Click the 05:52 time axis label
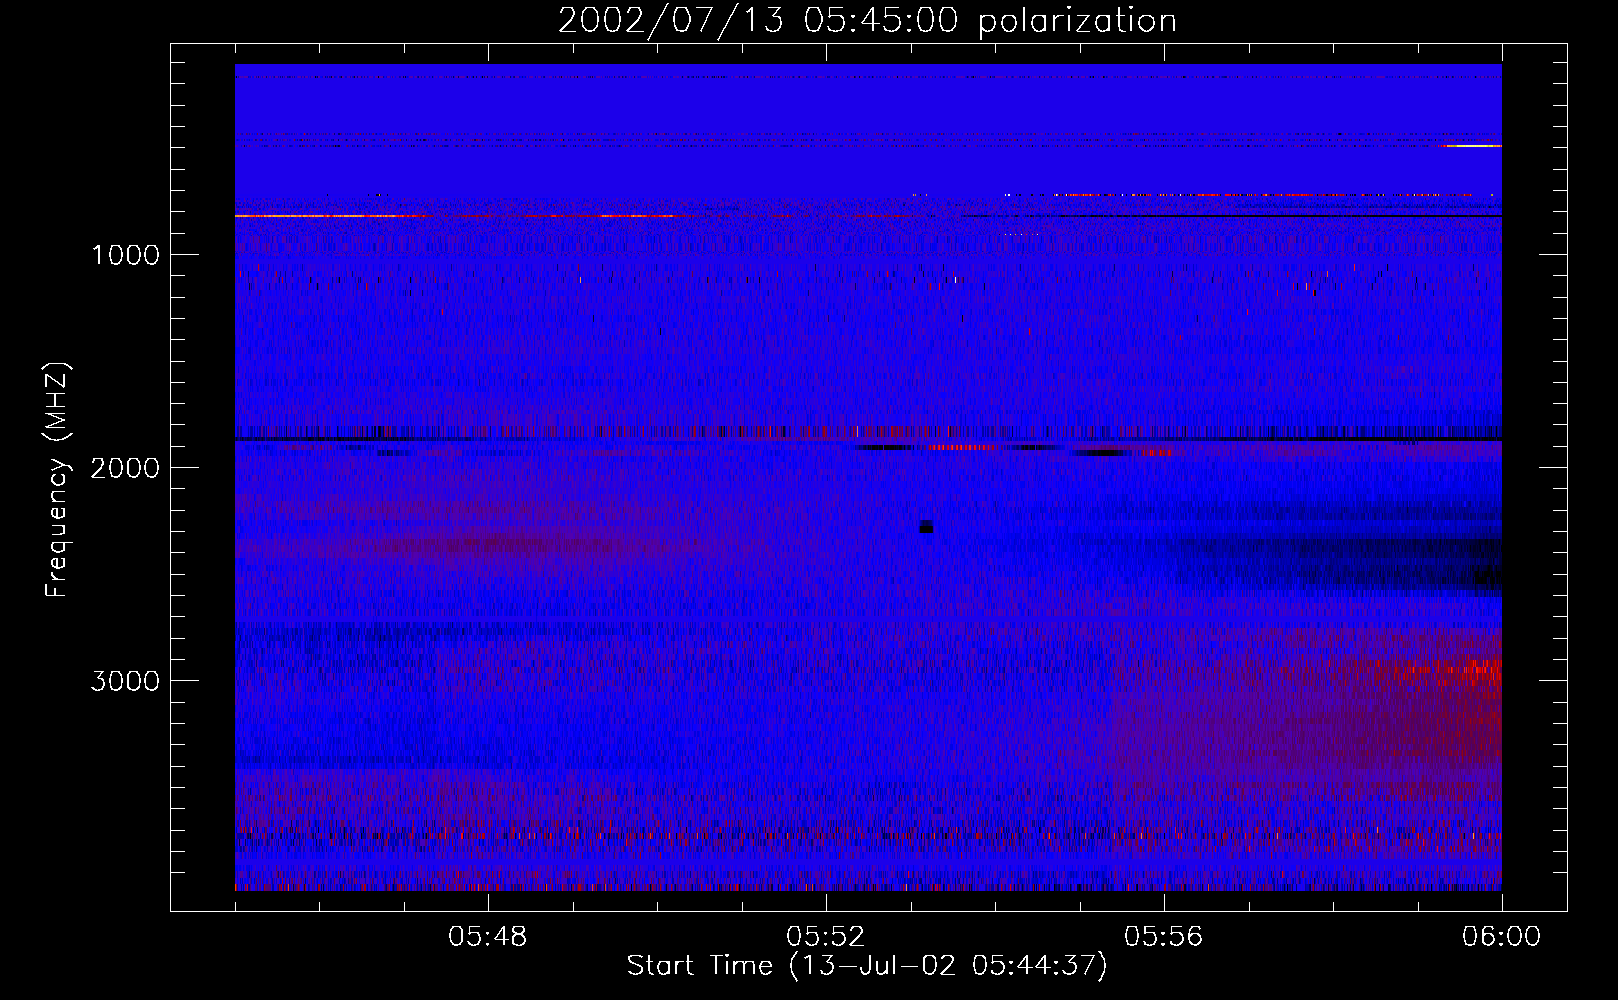Screen dimensions: 1618x1000 click(x=826, y=937)
